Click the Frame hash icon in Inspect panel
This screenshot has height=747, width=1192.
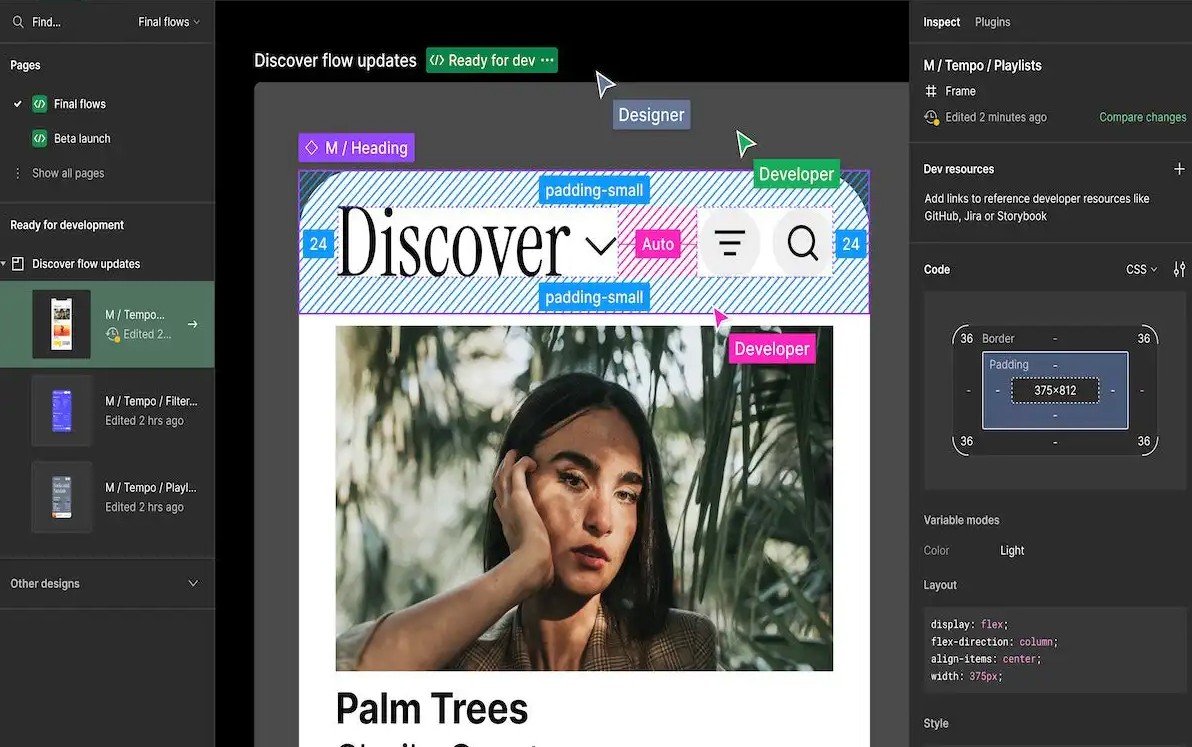(931, 91)
